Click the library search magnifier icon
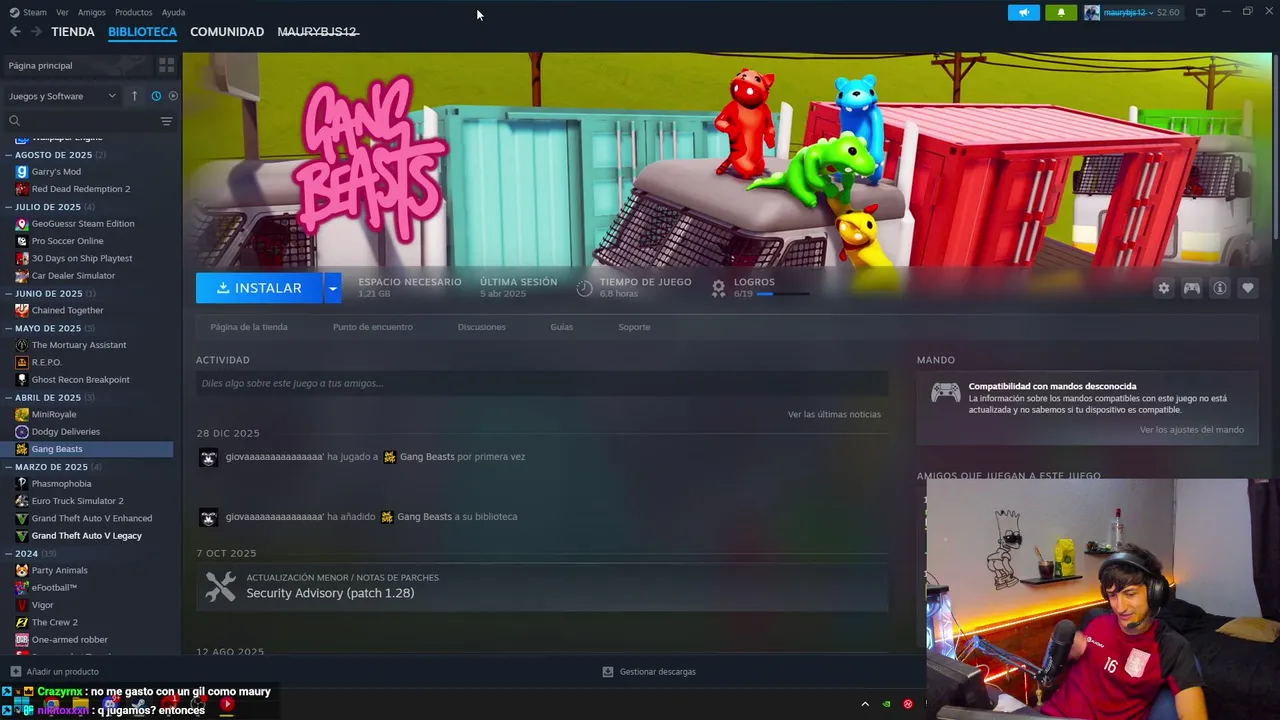 [14, 121]
